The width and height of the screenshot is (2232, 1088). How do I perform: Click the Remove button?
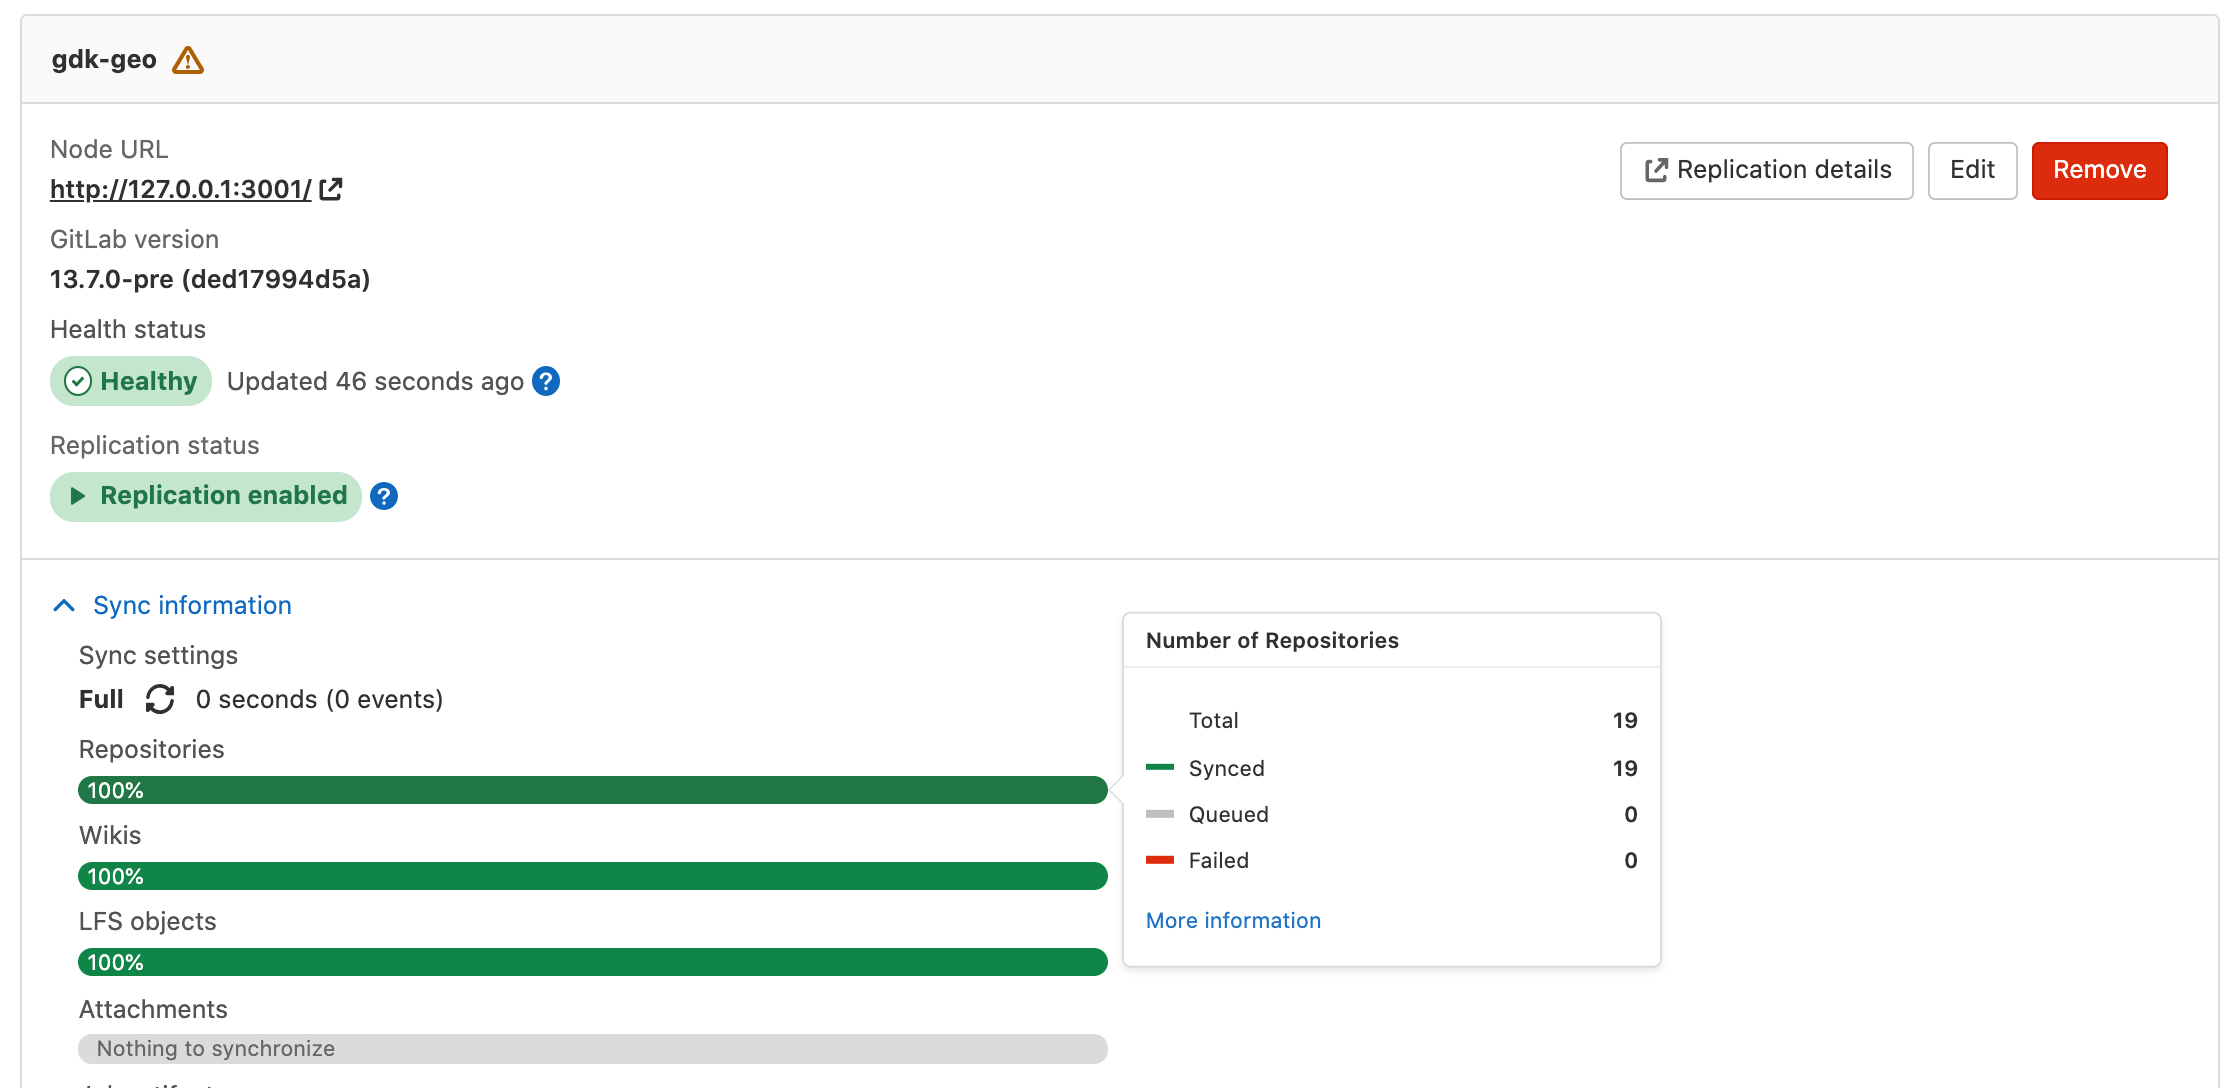2099,170
